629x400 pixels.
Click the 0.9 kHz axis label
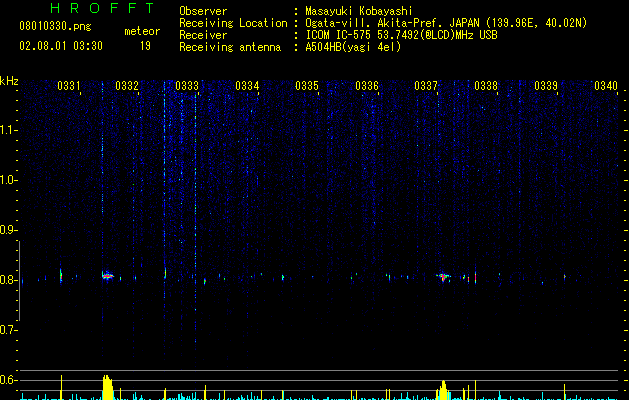[8, 230]
